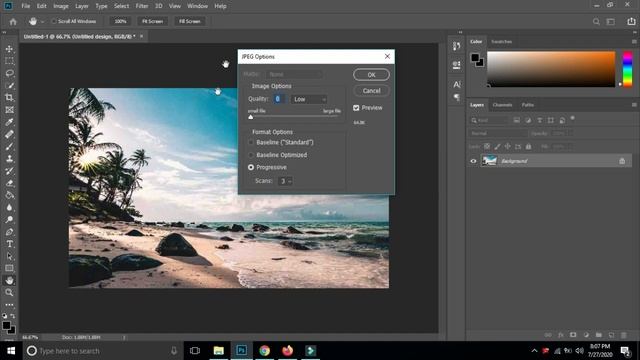
Task: Select the Rectangular Marquee tool
Action: coord(9,61)
